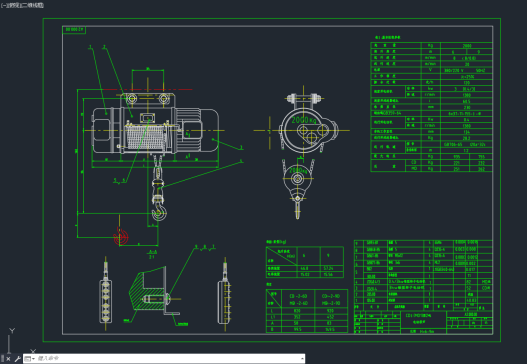Expand command history arrow at command line end
Viewport: 527px width, 364px height.
point(302,359)
